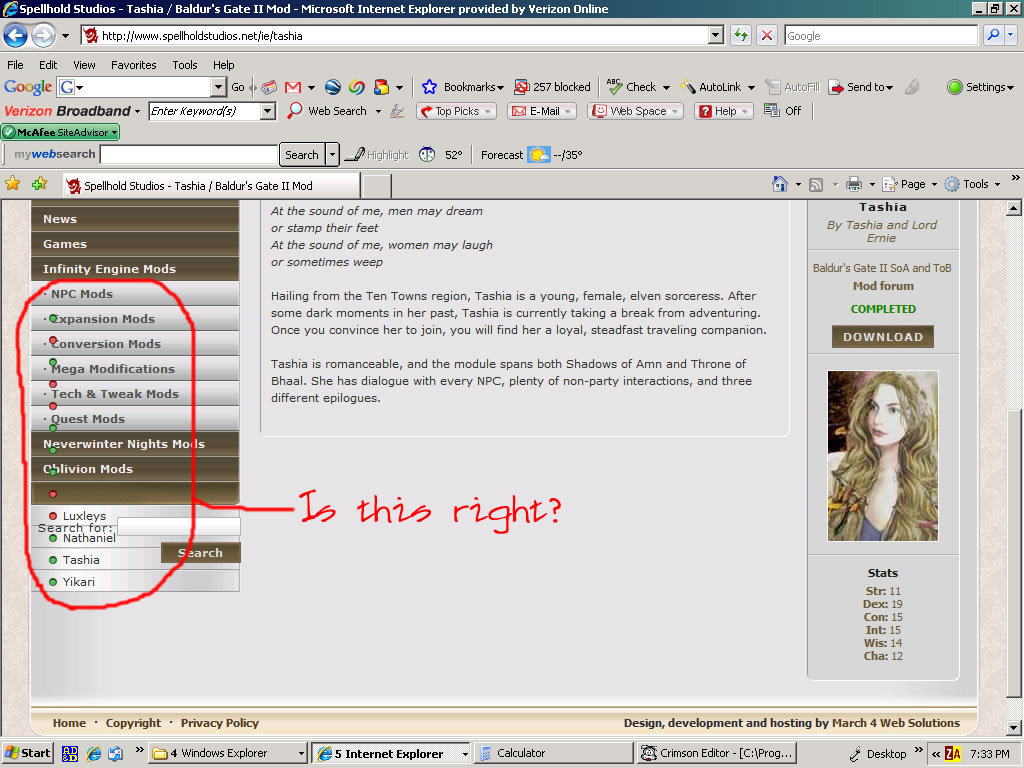Open the Forecast weather icon
The width and height of the screenshot is (1024, 768).
pyautogui.click(x=539, y=155)
